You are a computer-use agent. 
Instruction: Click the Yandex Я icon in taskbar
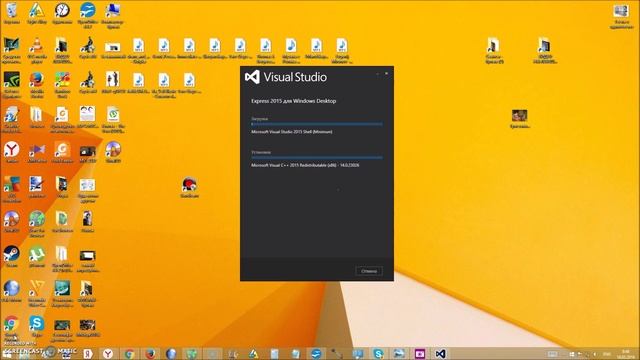click(87, 354)
